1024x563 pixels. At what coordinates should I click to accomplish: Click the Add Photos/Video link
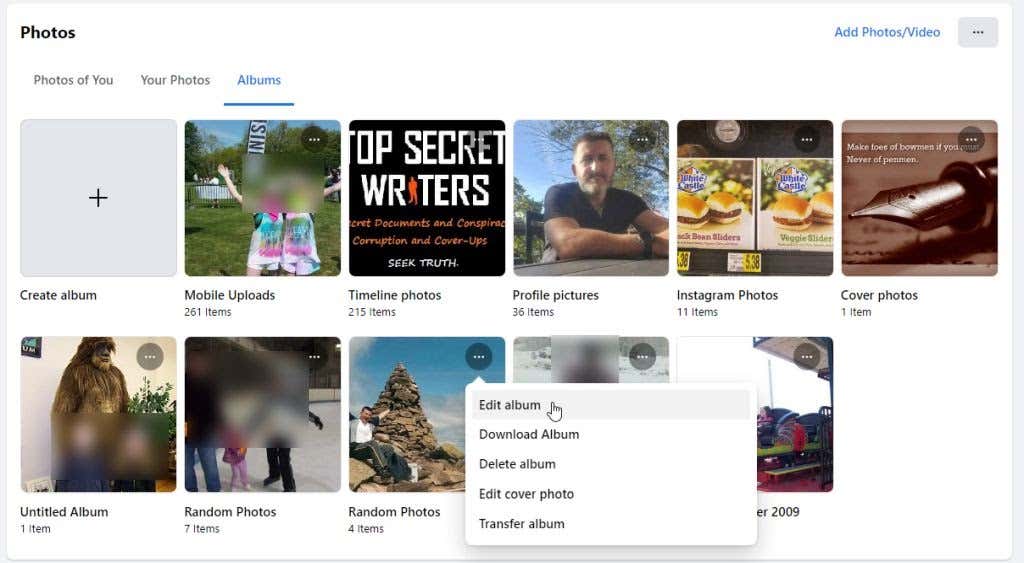(x=887, y=32)
